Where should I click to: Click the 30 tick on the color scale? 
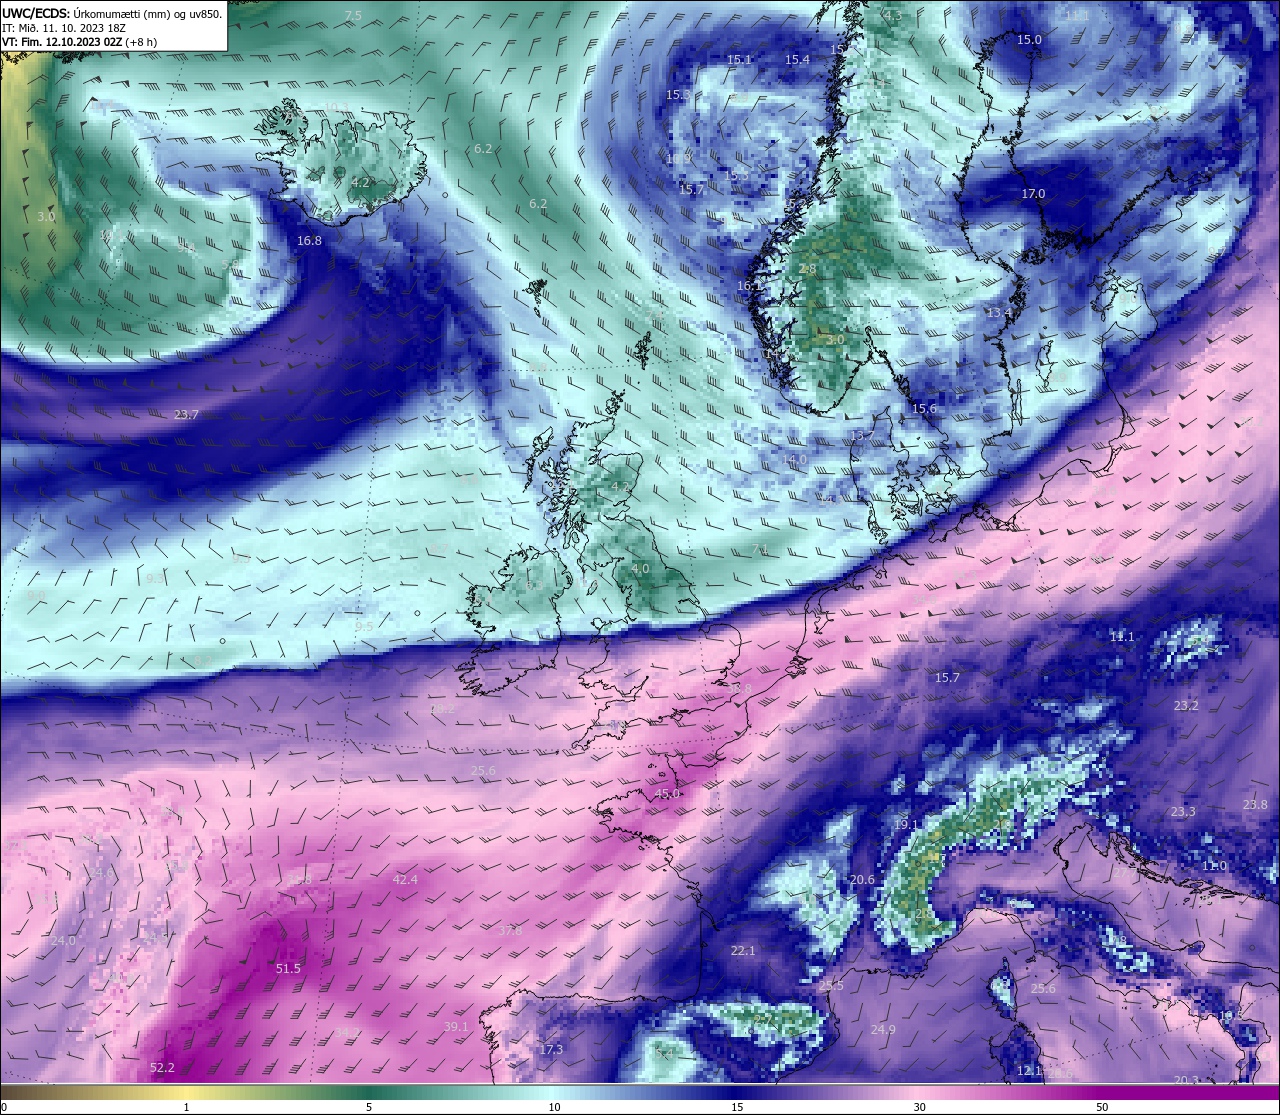click(x=919, y=1107)
